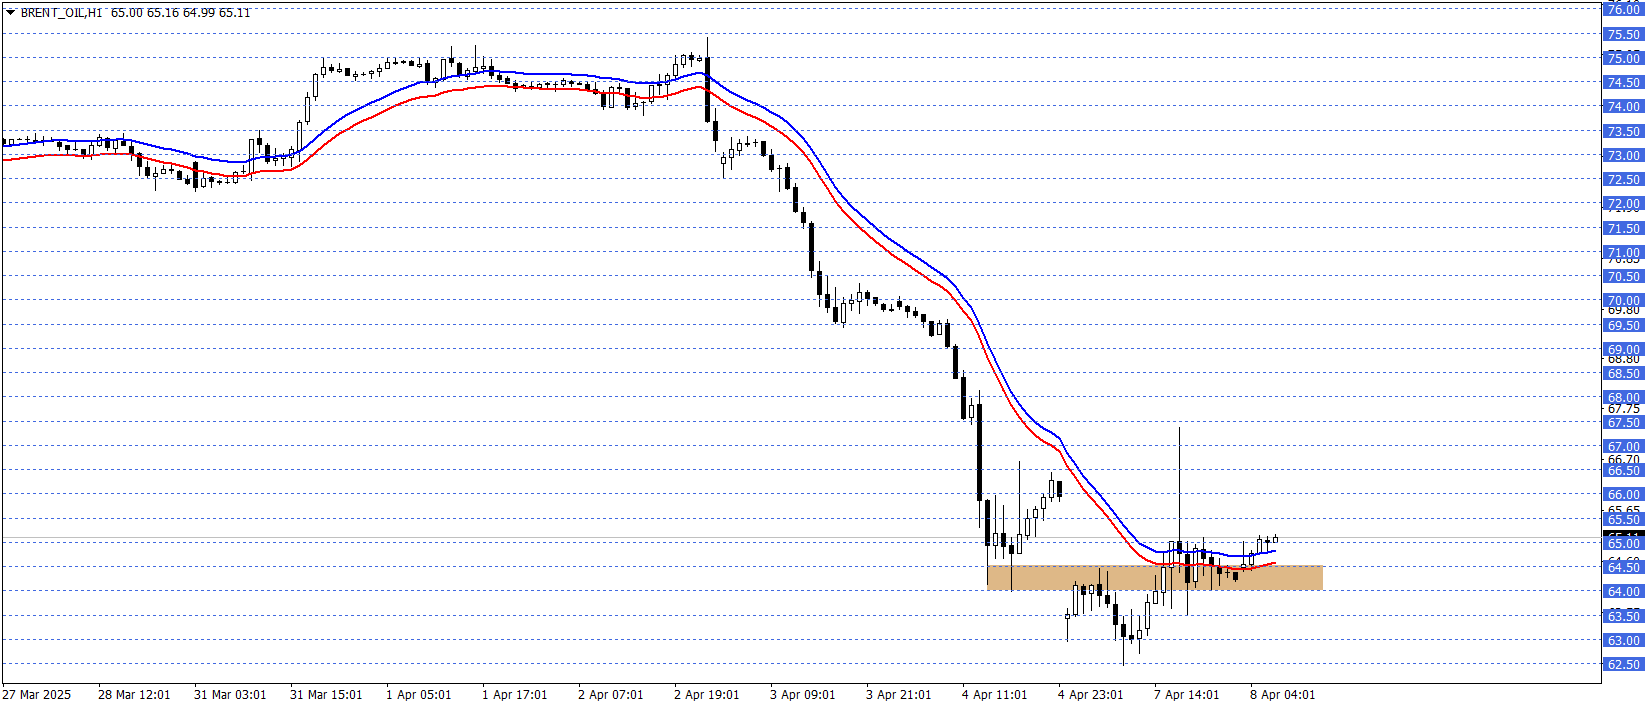Click the 75.50 price level label
1651x707 pixels.
(1623, 34)
